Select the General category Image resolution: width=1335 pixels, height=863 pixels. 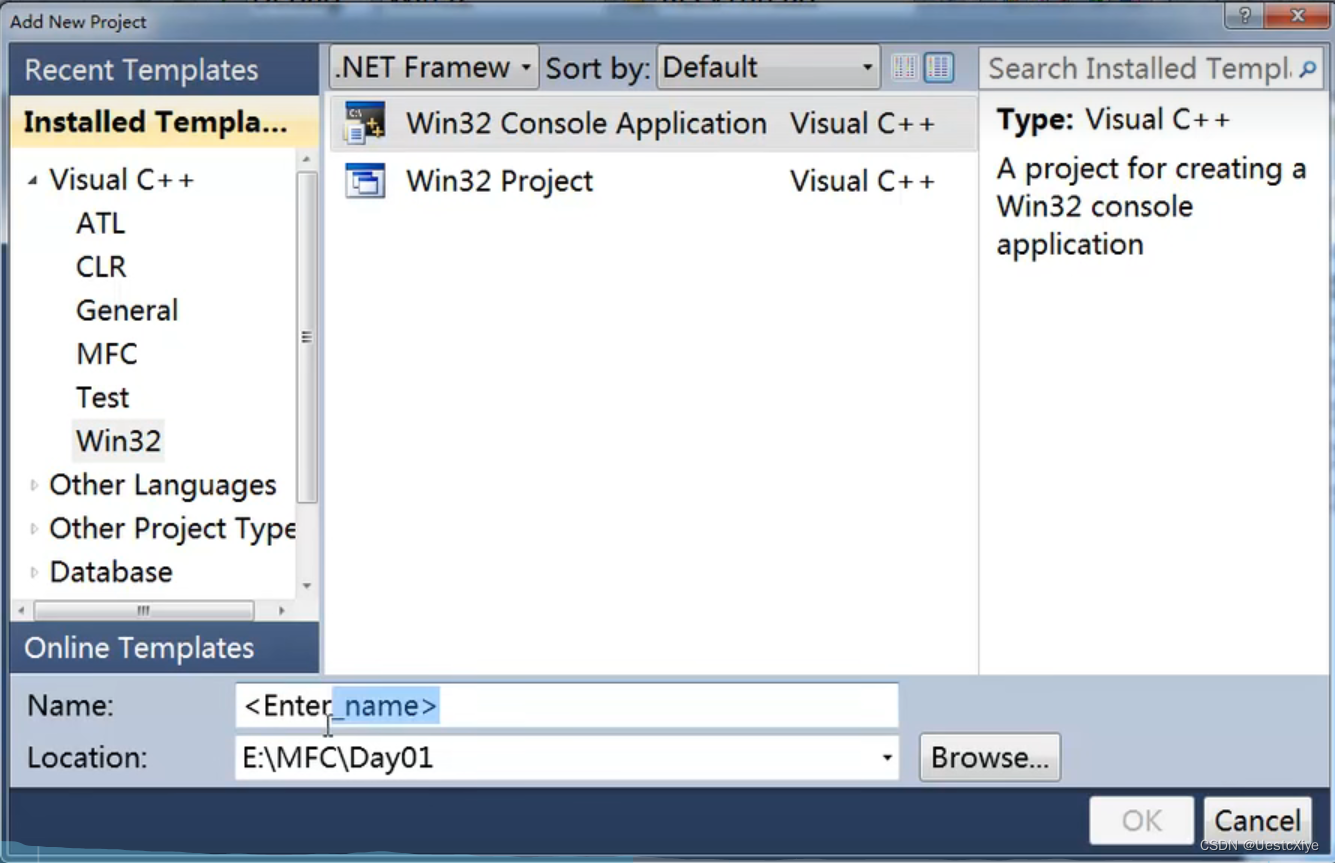coord(127,310)
